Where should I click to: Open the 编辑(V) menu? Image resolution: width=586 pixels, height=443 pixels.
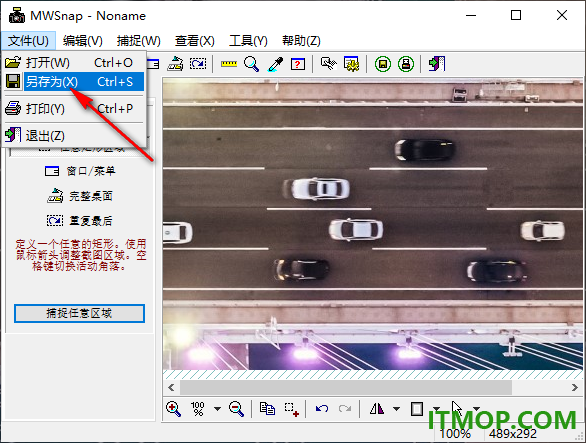coord(83,40)
